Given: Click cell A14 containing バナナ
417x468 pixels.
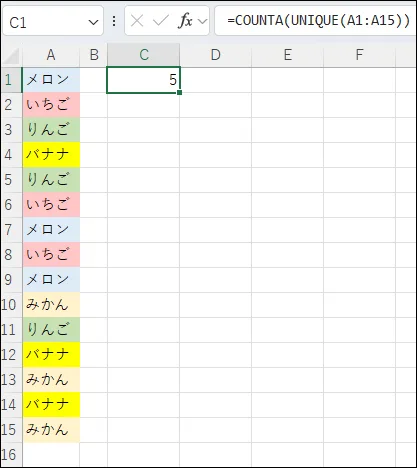Looking at the screenshot, I should [51, 405].
